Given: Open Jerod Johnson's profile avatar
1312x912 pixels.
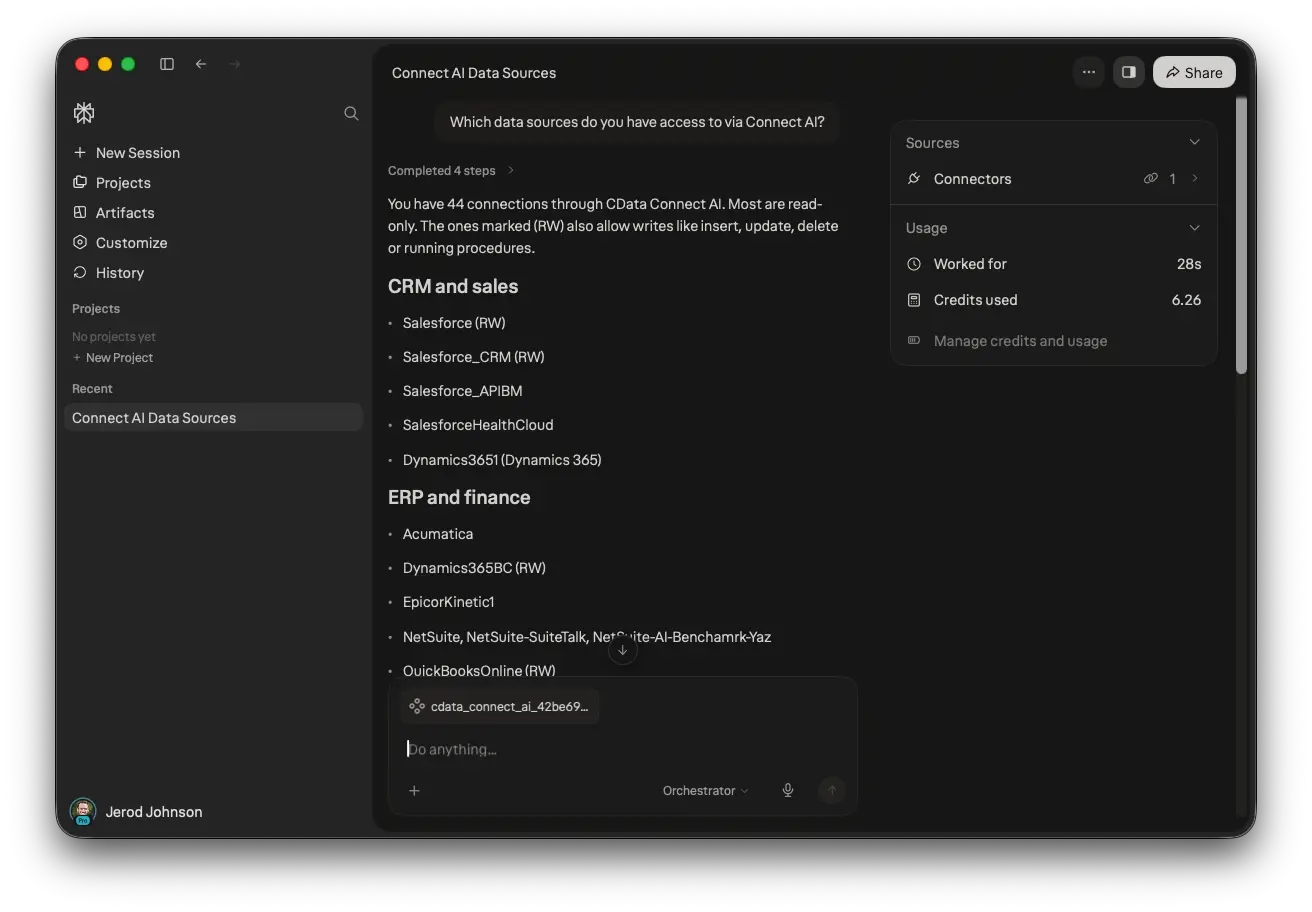Looking at the screenshot, I should tap(83, 812).
